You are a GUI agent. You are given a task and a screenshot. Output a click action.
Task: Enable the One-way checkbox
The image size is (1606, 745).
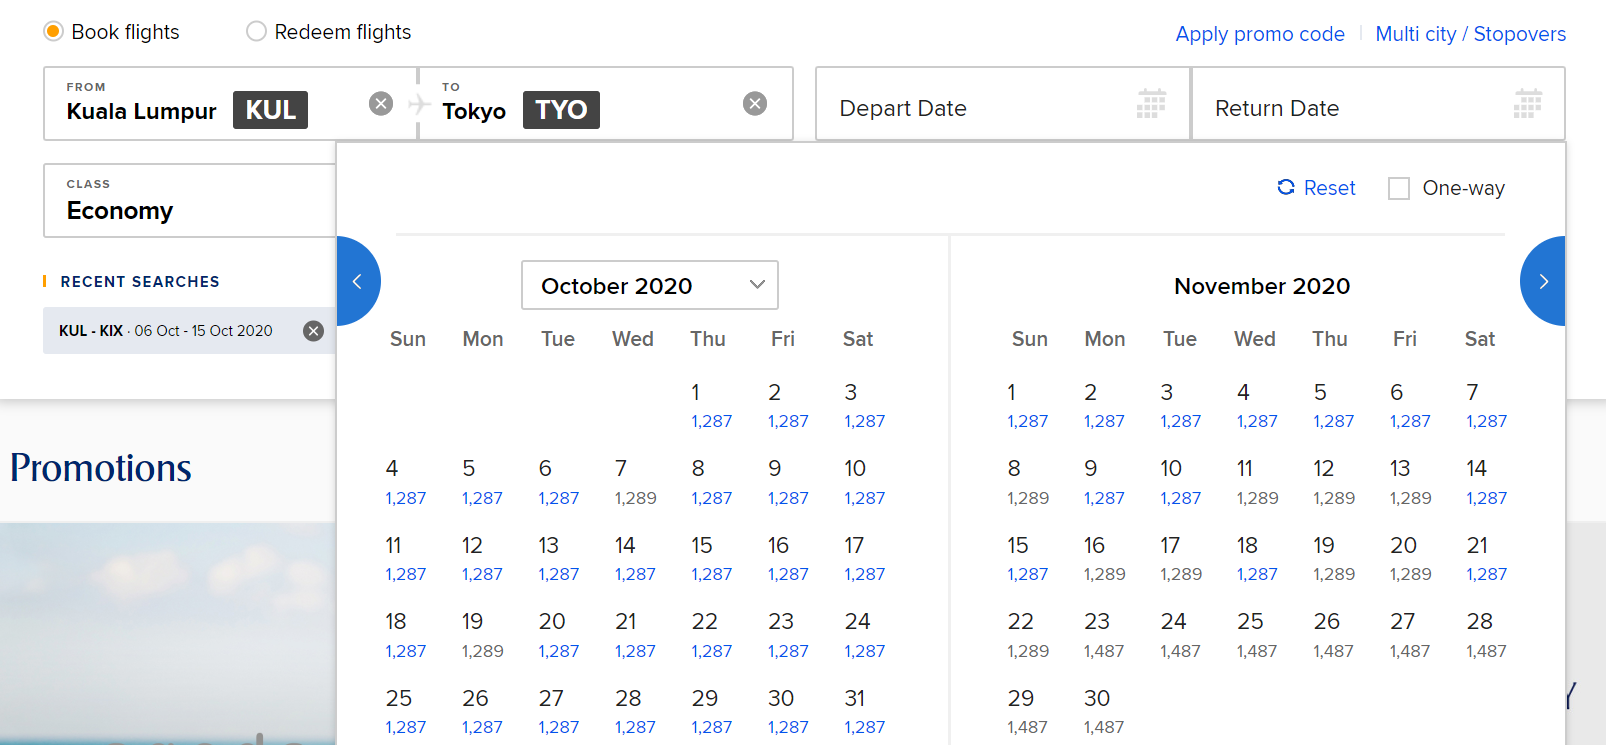(1398, 188)
